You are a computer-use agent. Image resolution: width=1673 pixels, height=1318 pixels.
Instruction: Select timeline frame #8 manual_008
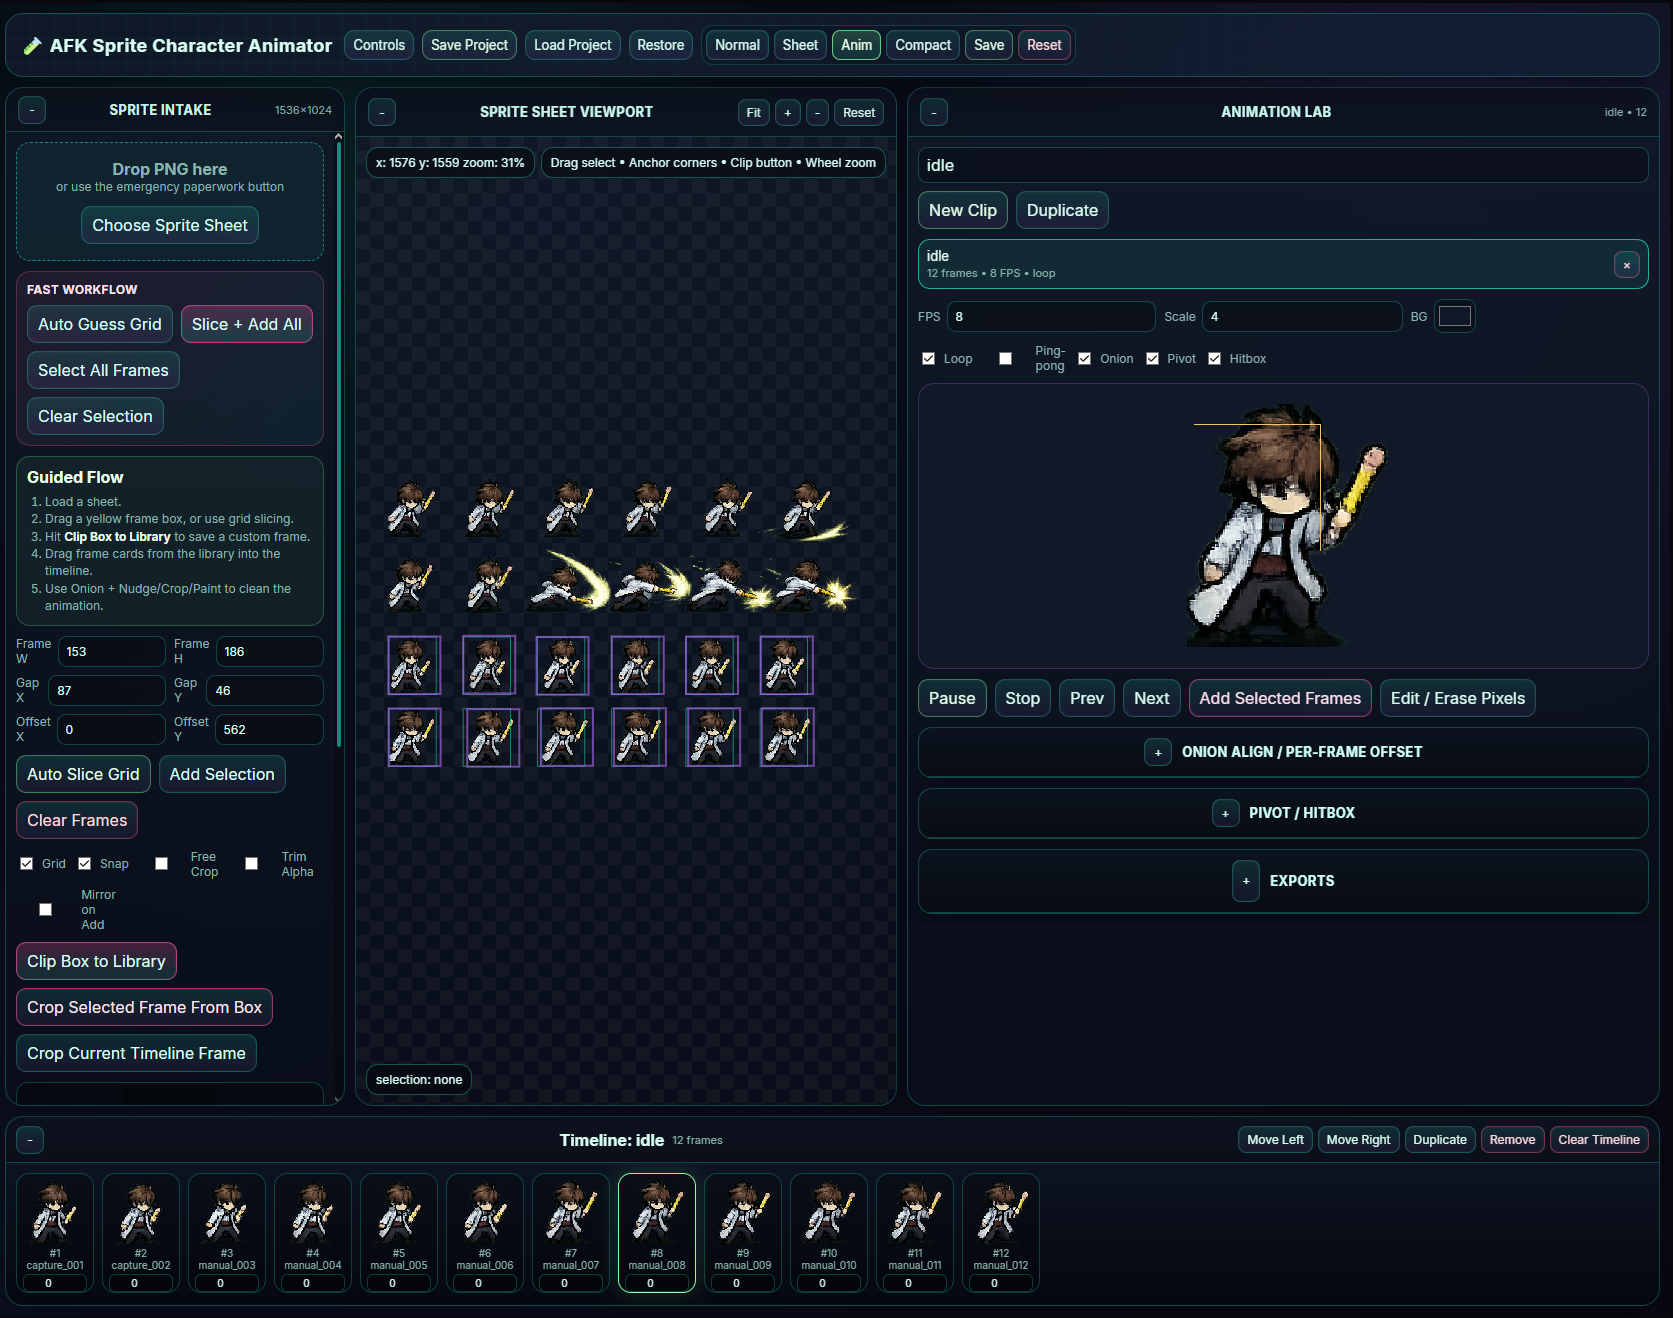pos(657,1233)
